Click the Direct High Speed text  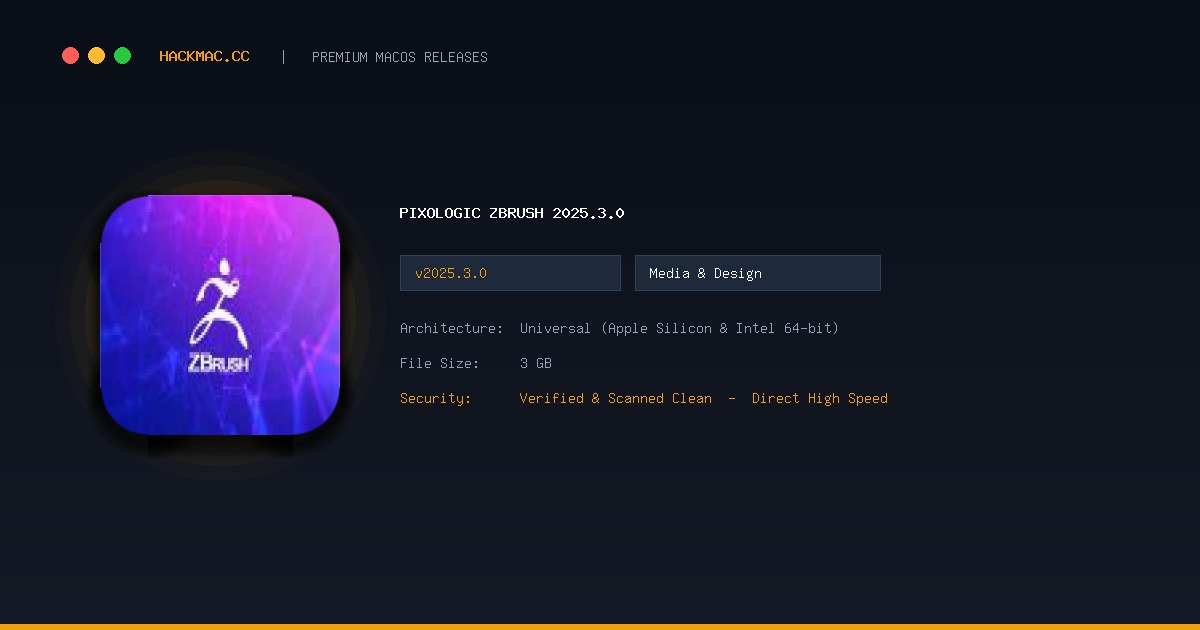tap(820, 398)
